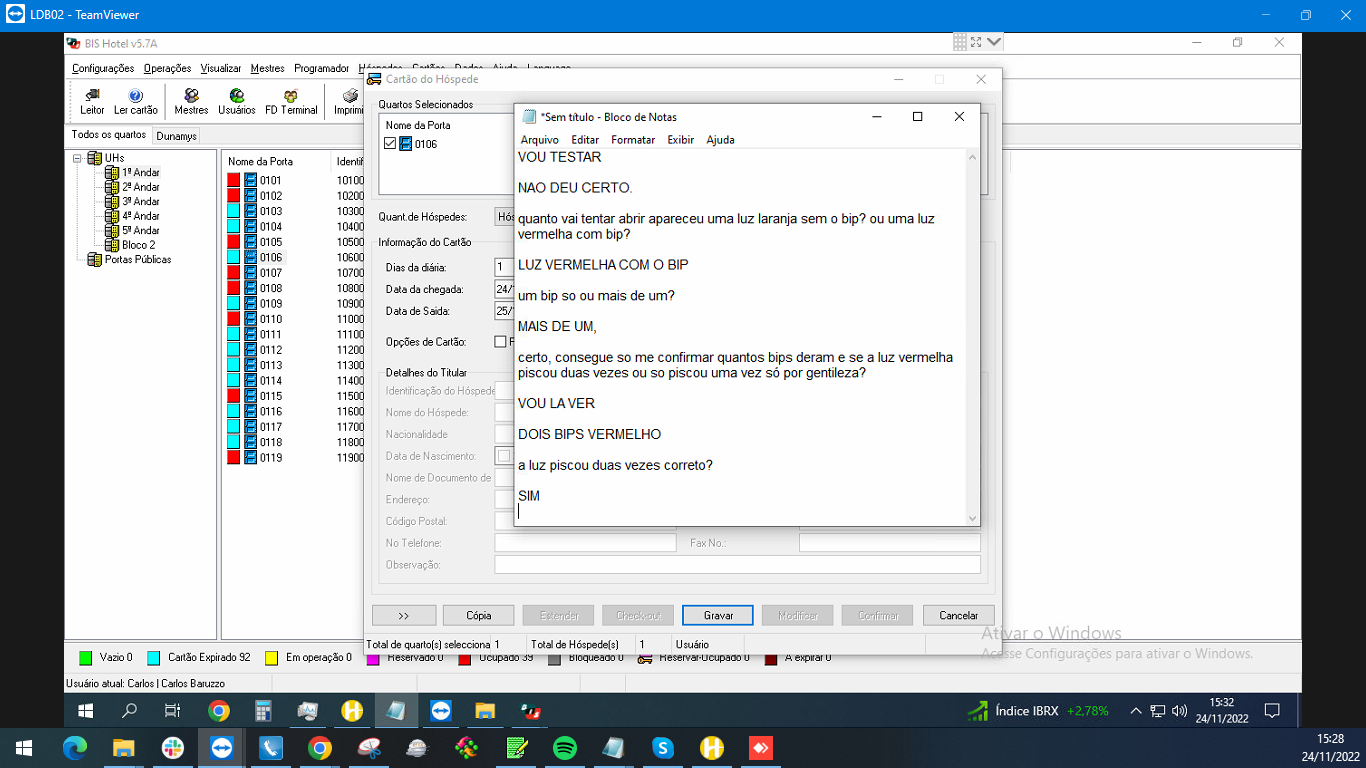This screenshot has width=1366, height=768.
Task: Switch to the Dunamys tab
Action: [x=176, y=136]
